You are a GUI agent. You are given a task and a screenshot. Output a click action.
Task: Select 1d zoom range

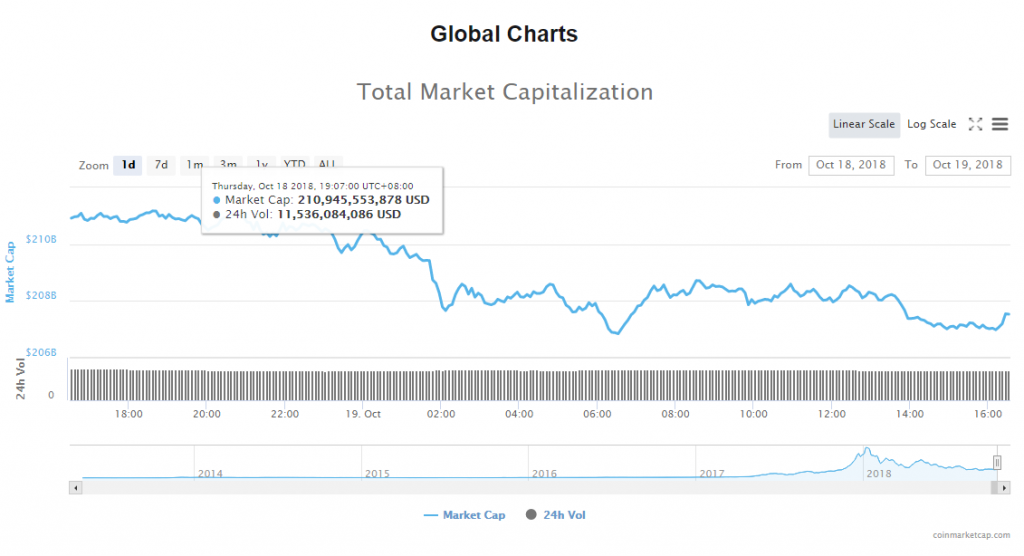point(128,165)
